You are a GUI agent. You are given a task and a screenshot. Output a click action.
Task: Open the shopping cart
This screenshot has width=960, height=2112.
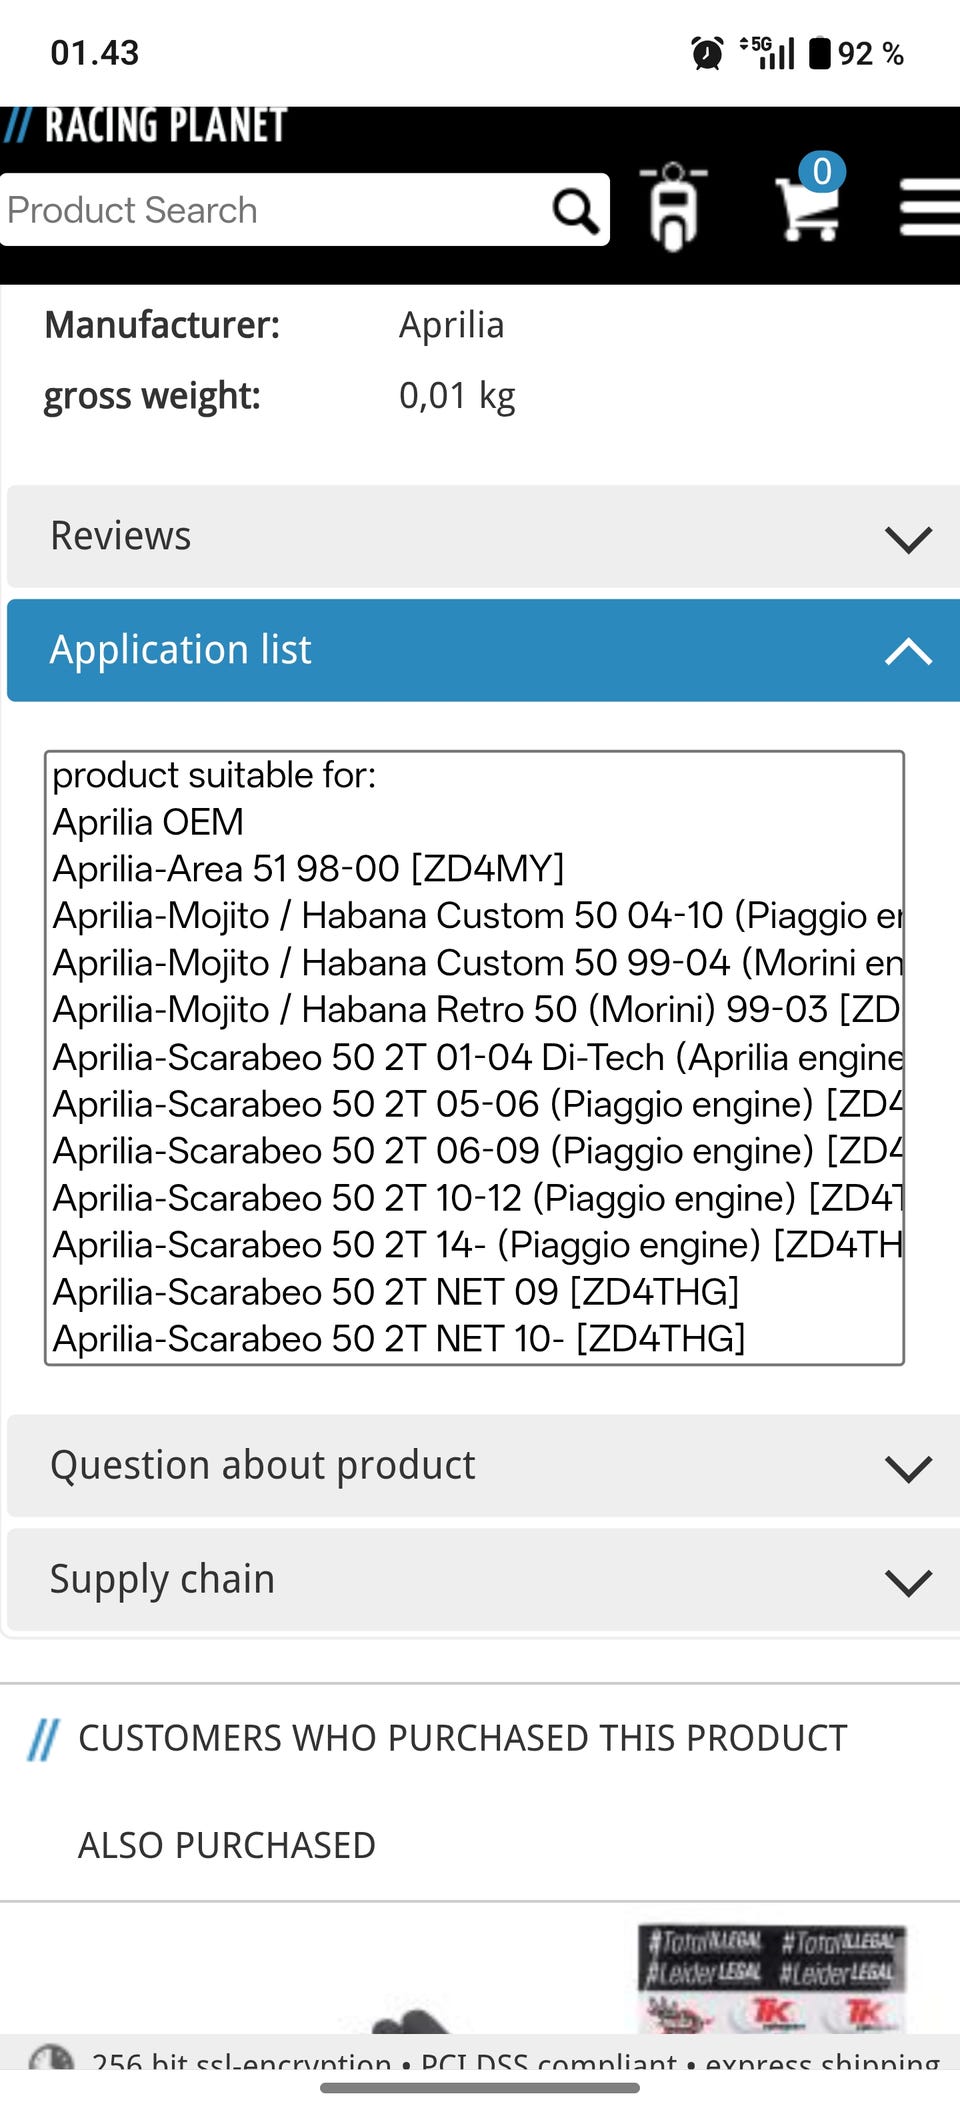coord(807,209)
